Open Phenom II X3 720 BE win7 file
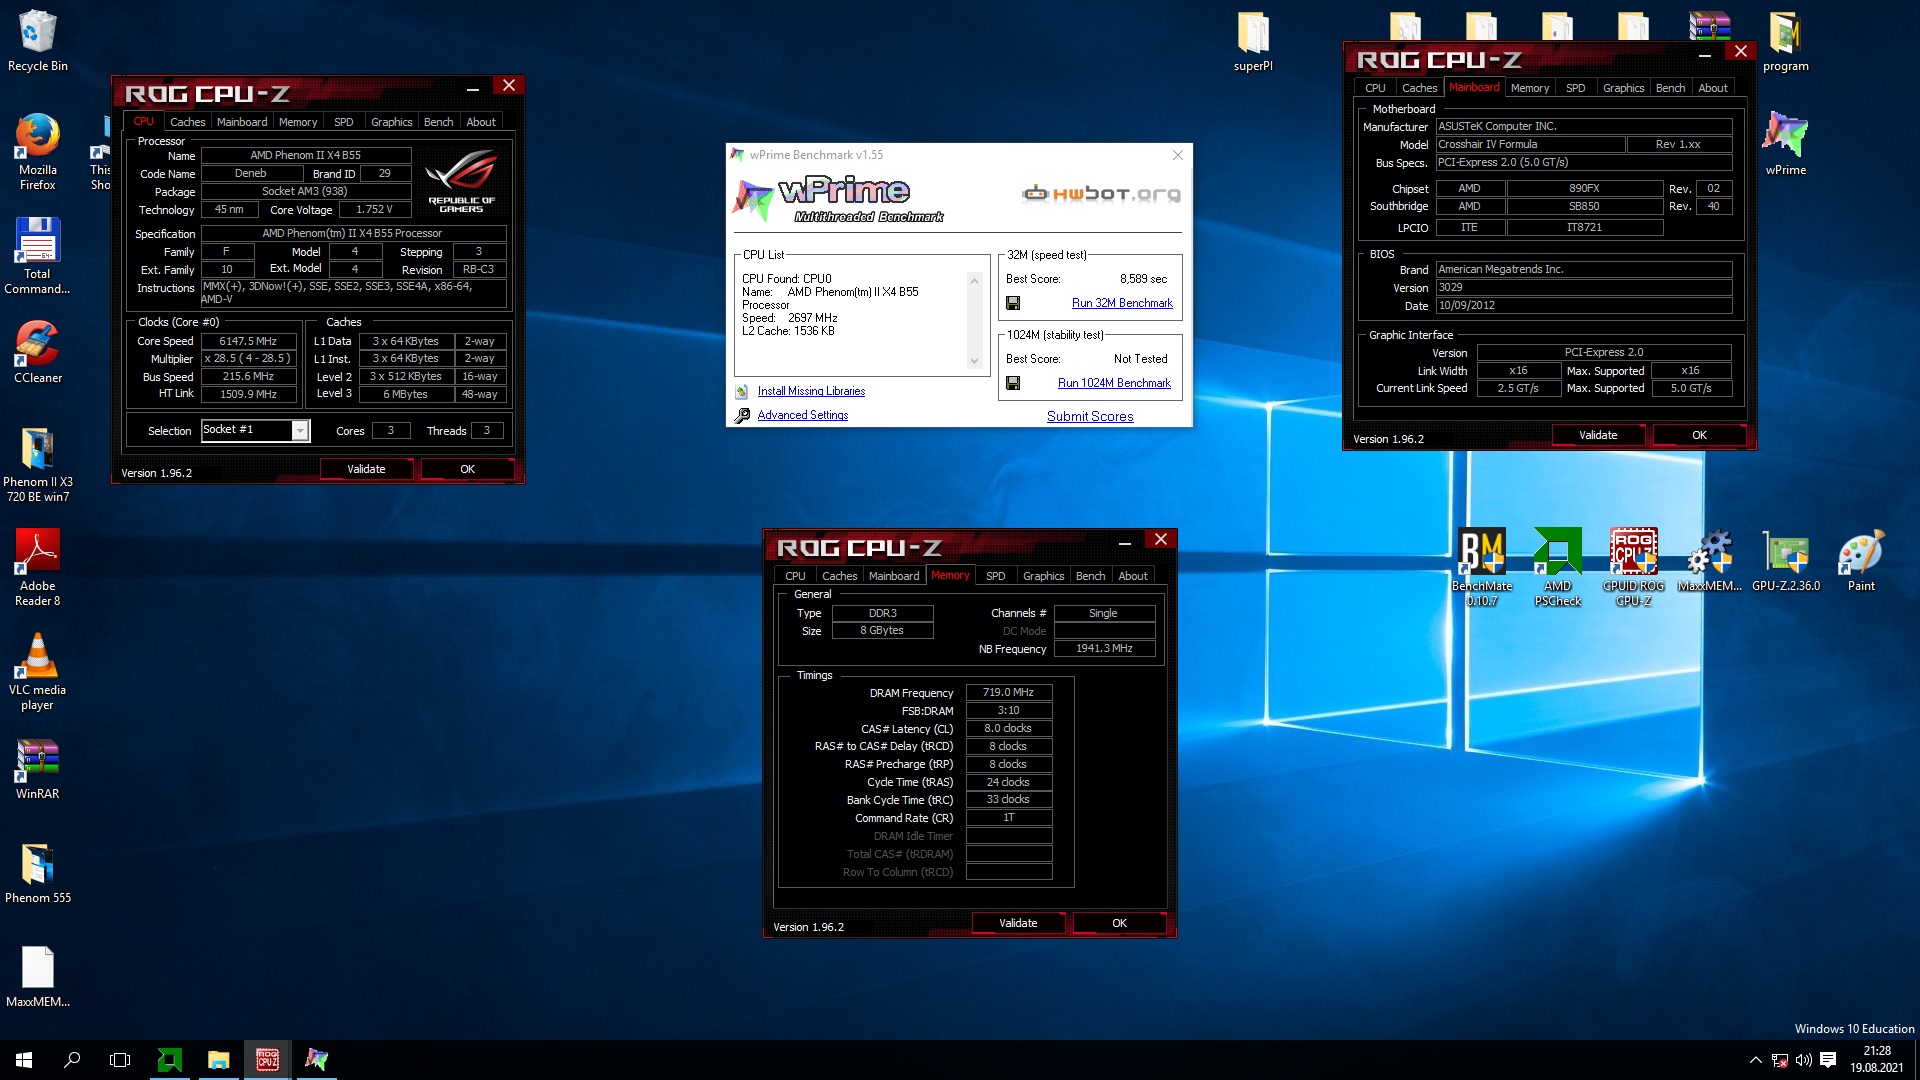1920x1080 pixels. coord(38,464)
